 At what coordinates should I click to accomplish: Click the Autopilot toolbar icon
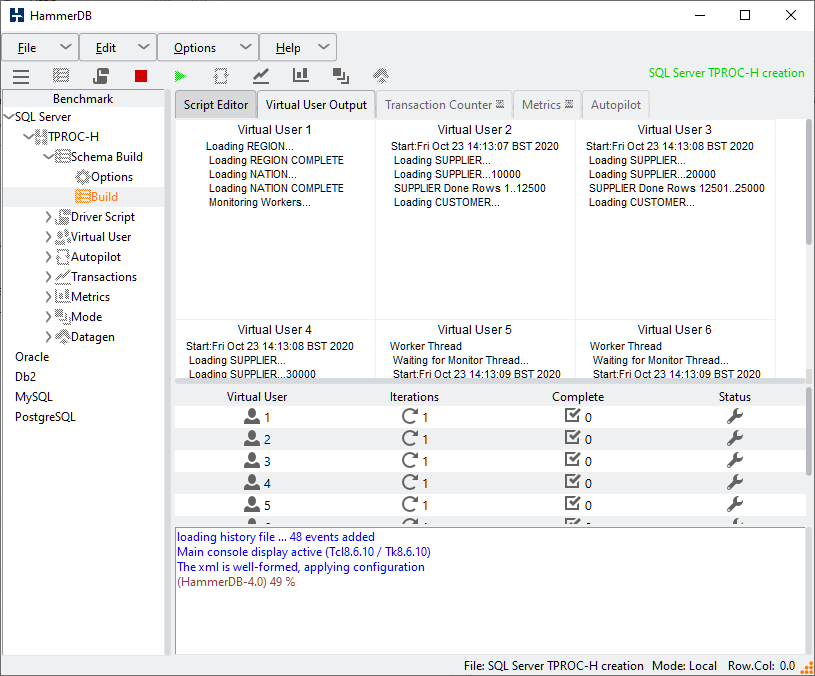[221, 76]
